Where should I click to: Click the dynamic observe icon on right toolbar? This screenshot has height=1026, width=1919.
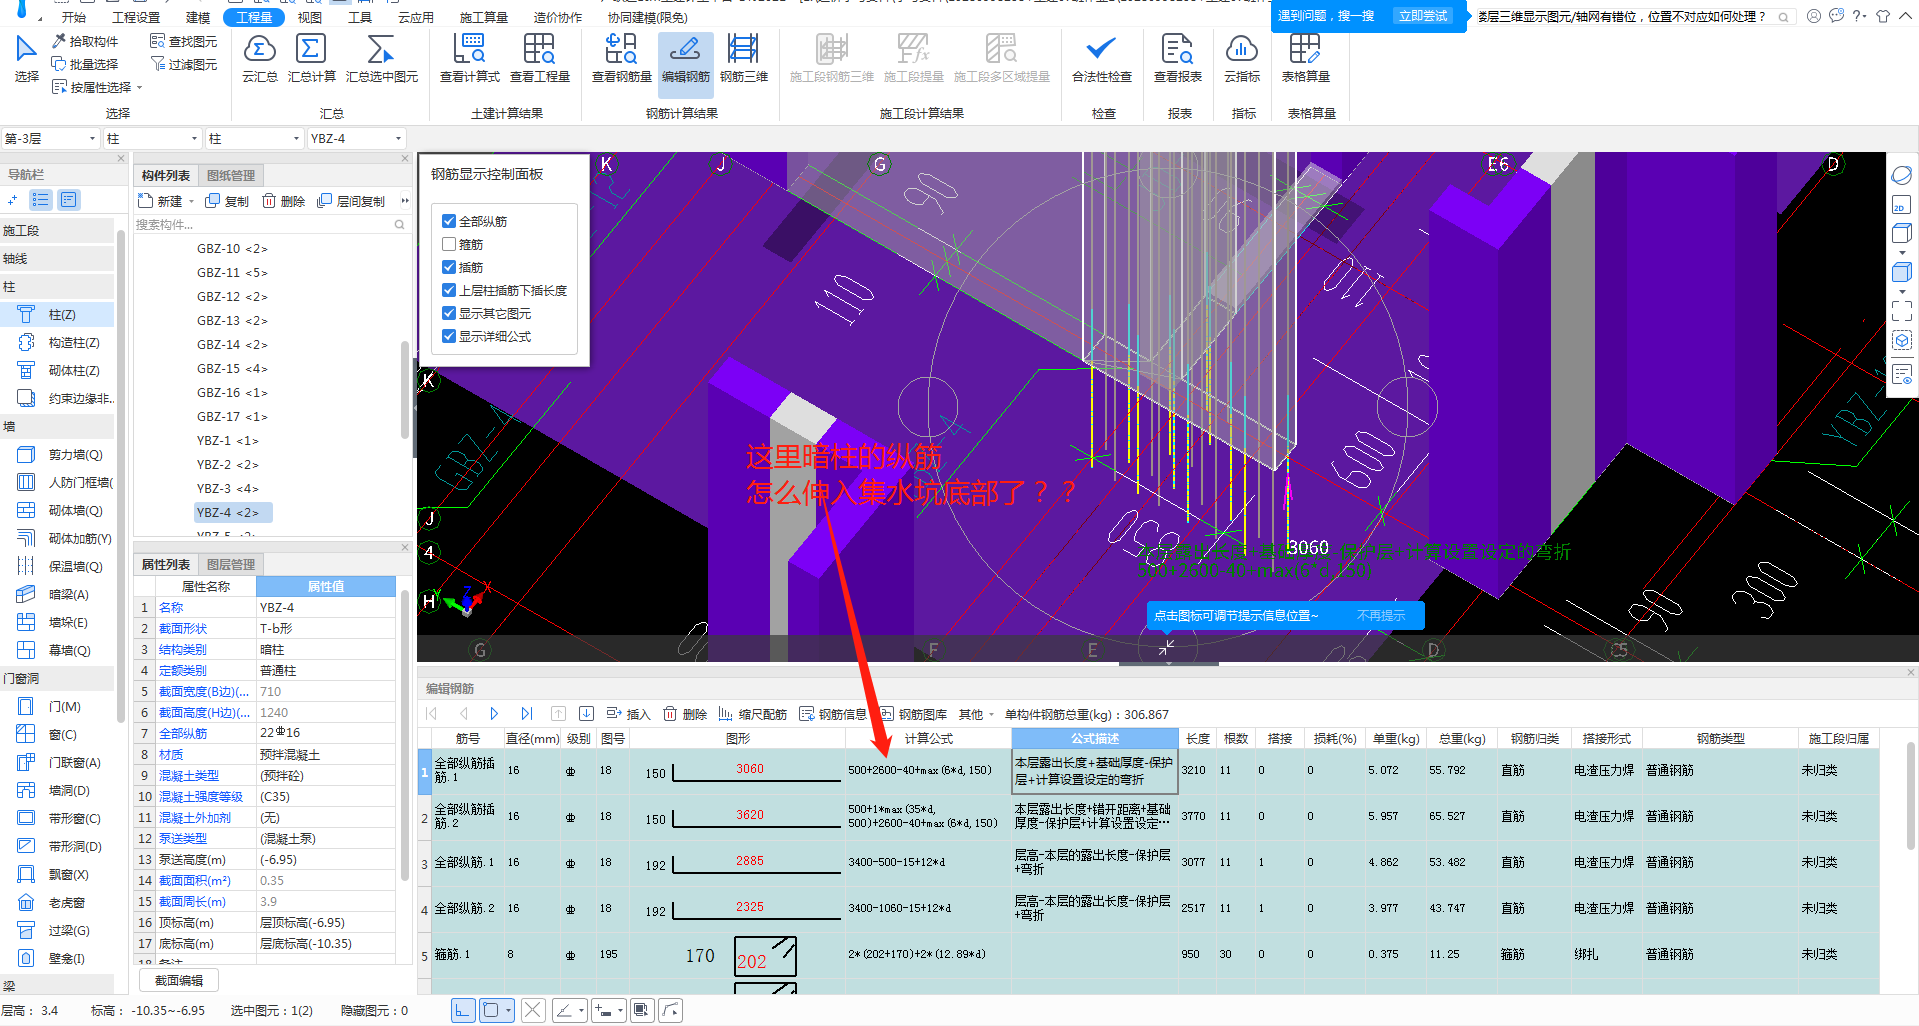(x=1901, y=175)
